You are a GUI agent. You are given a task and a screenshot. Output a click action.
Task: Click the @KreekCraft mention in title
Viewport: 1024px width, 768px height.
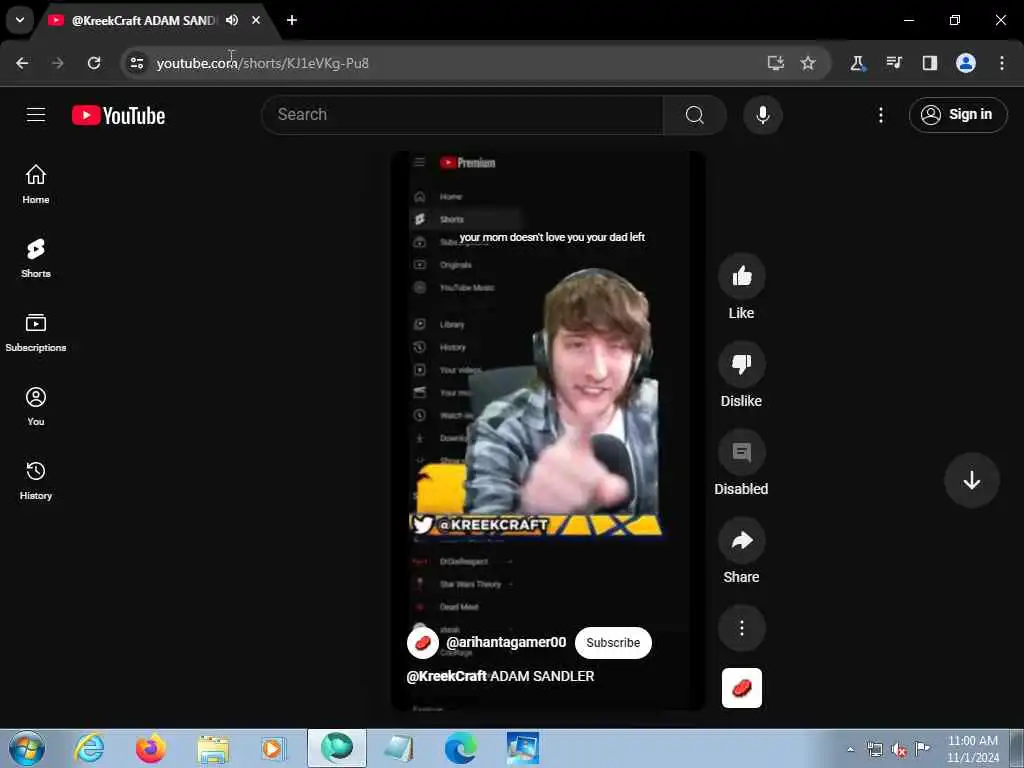[x=447, y=677]
